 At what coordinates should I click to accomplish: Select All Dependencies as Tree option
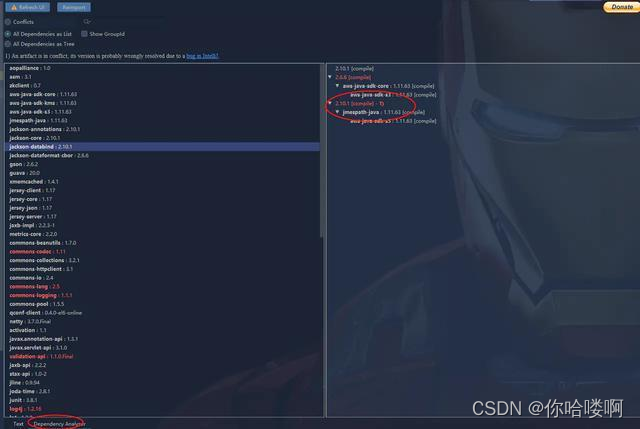tap(8, 44)
